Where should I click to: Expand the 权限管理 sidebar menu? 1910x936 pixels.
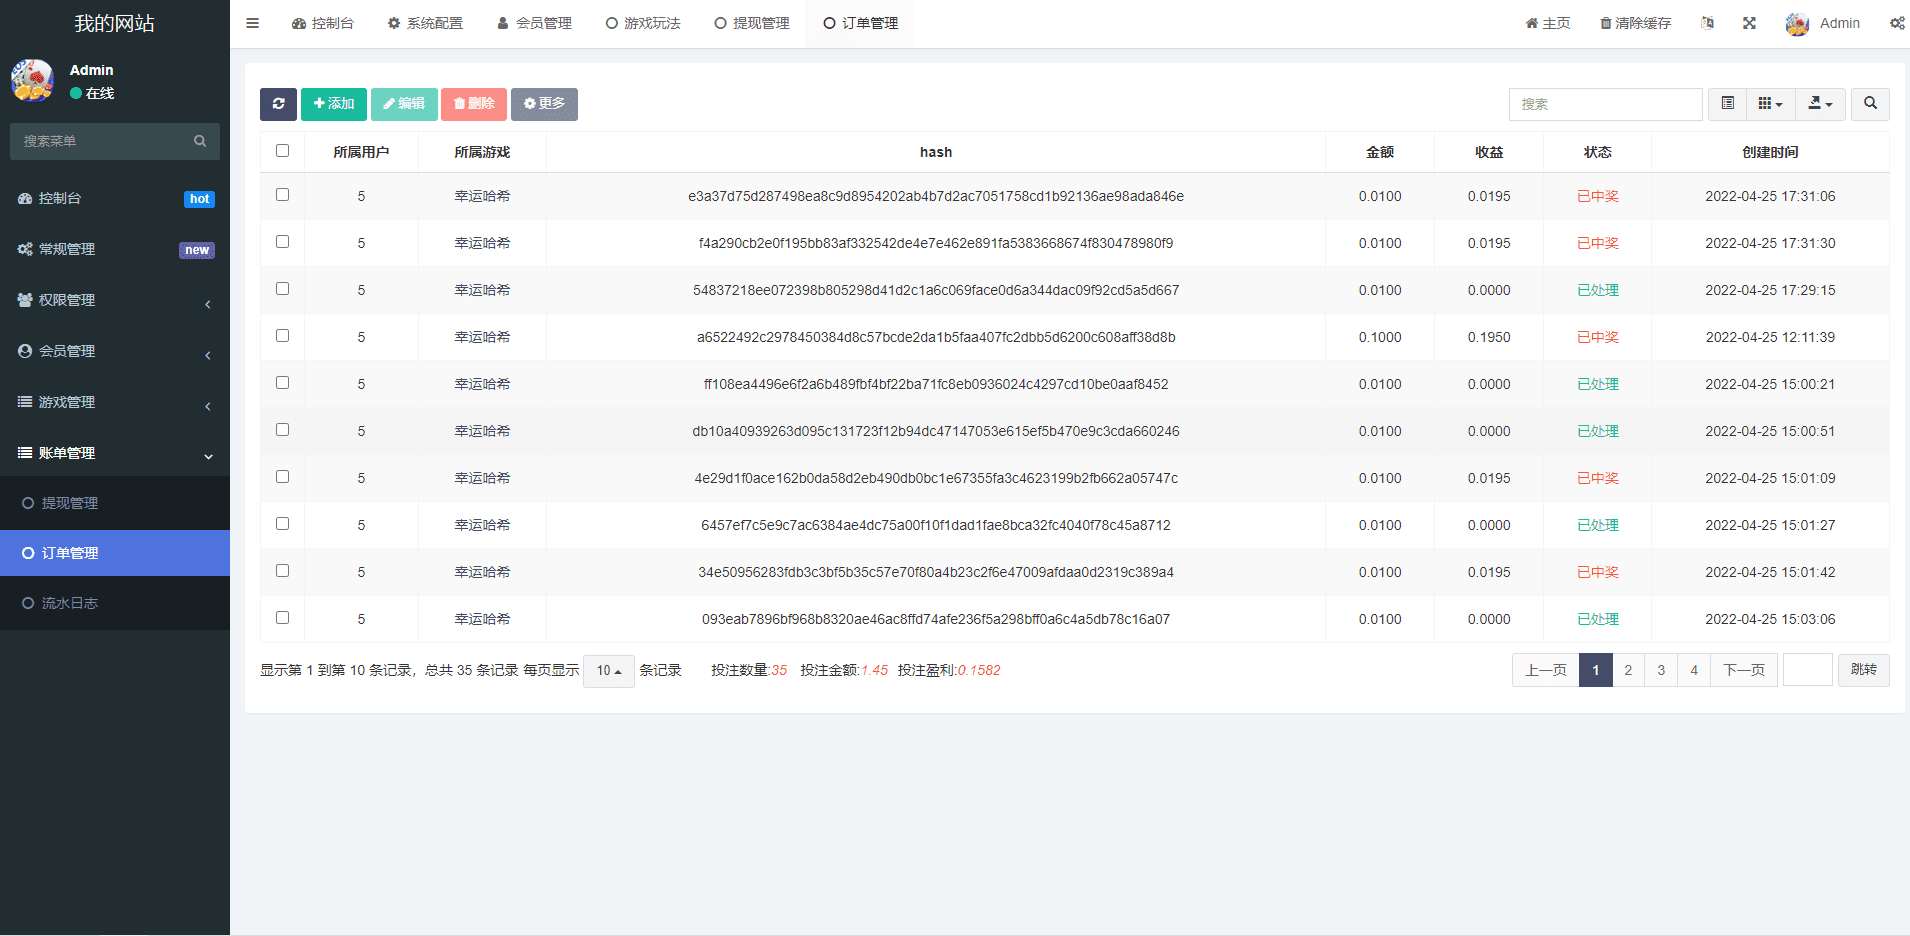(115, 300)
